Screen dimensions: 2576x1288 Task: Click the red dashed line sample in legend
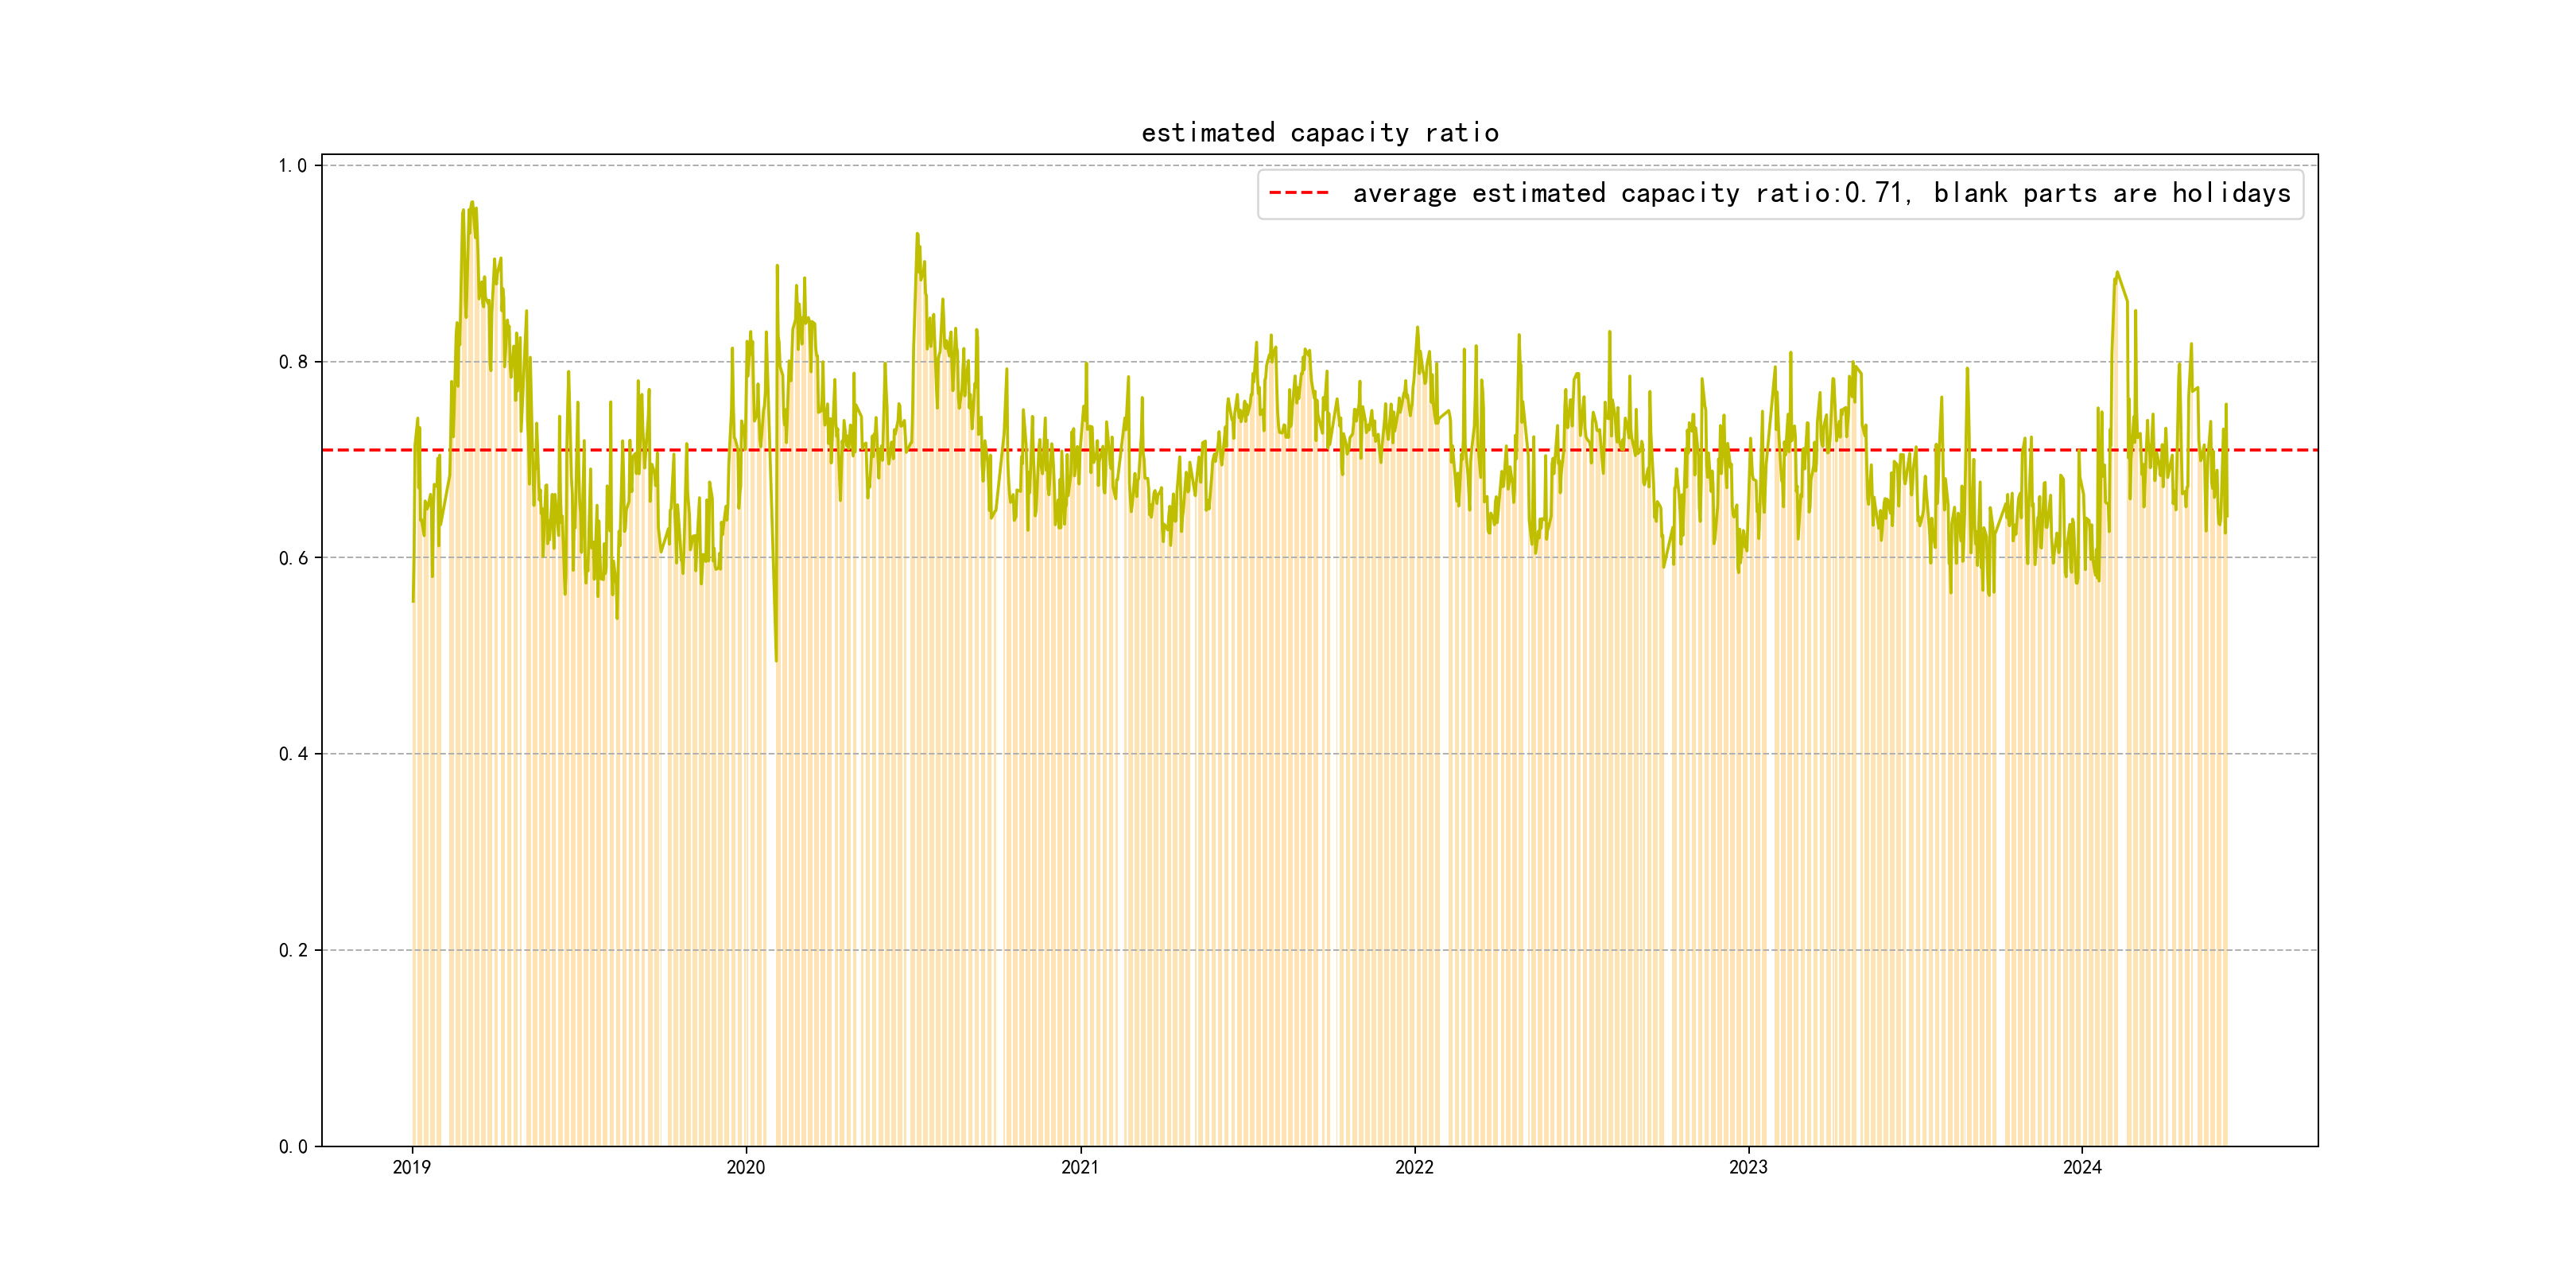coord(1298,193)
